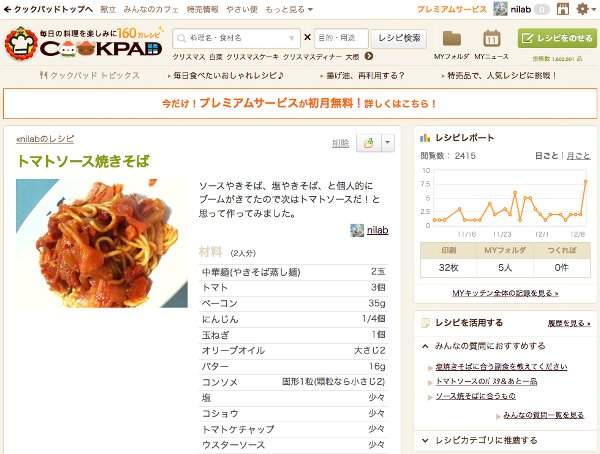The image size is (600, 454).
Task: Click the 料理名・食材名 search field
Action: coord(236,38)
